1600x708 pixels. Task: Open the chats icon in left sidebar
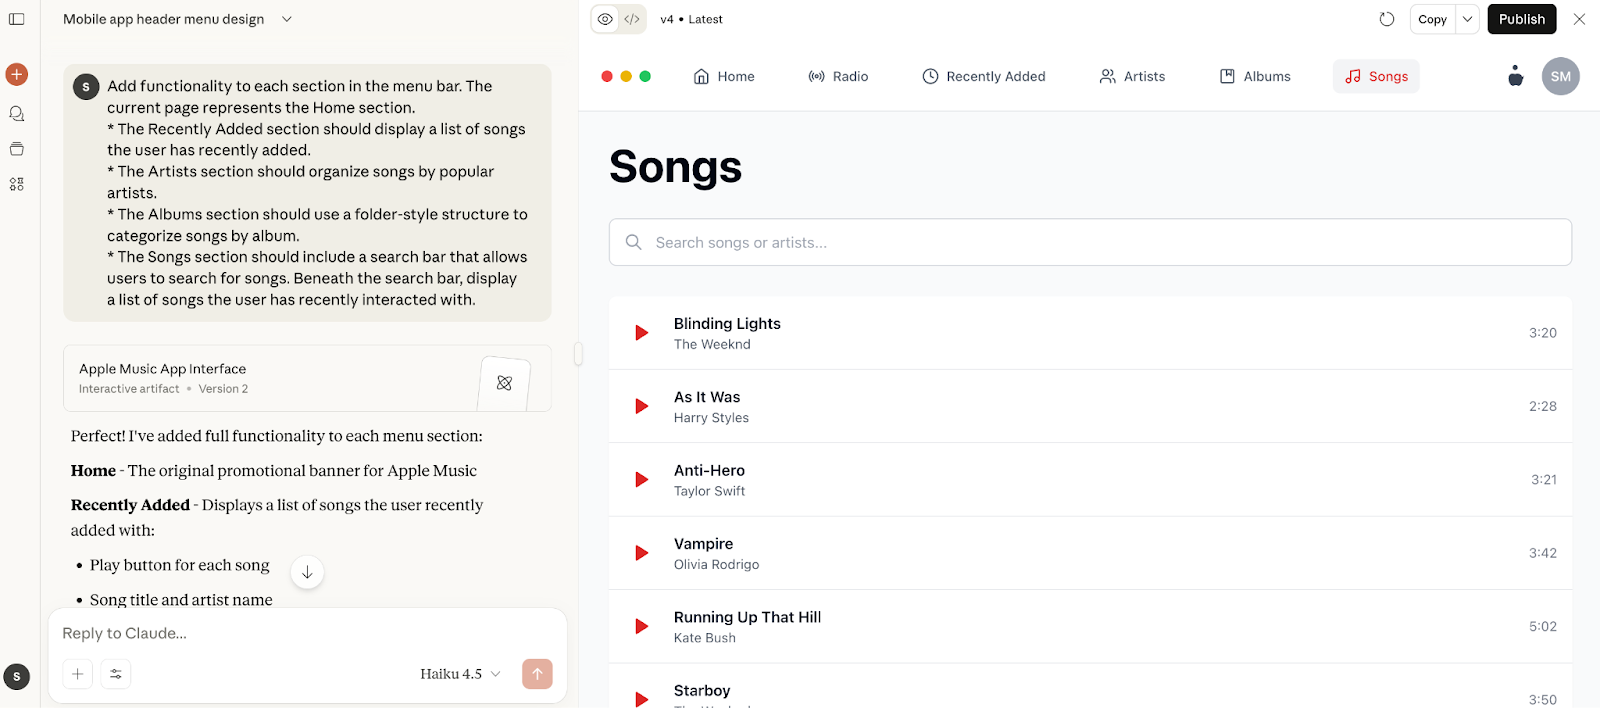click(x=17, y=114)
